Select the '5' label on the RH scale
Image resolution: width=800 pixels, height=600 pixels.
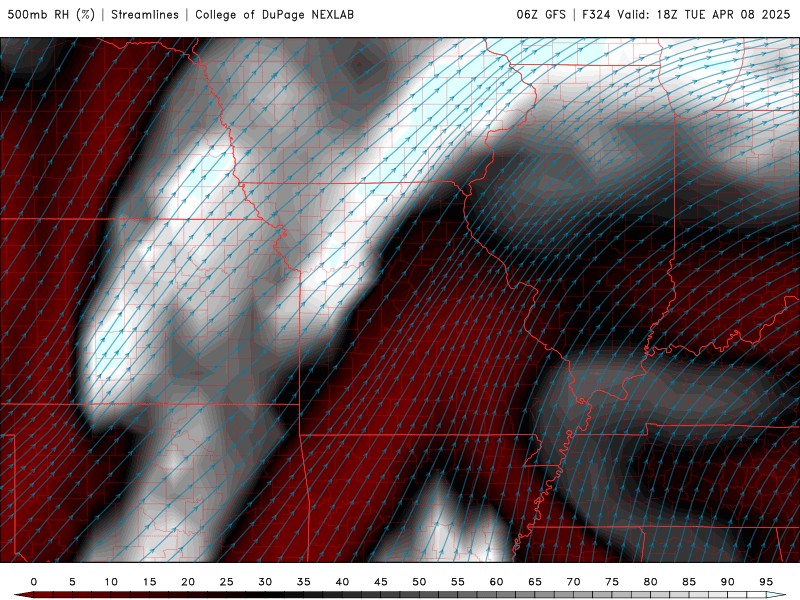[72, 582]
